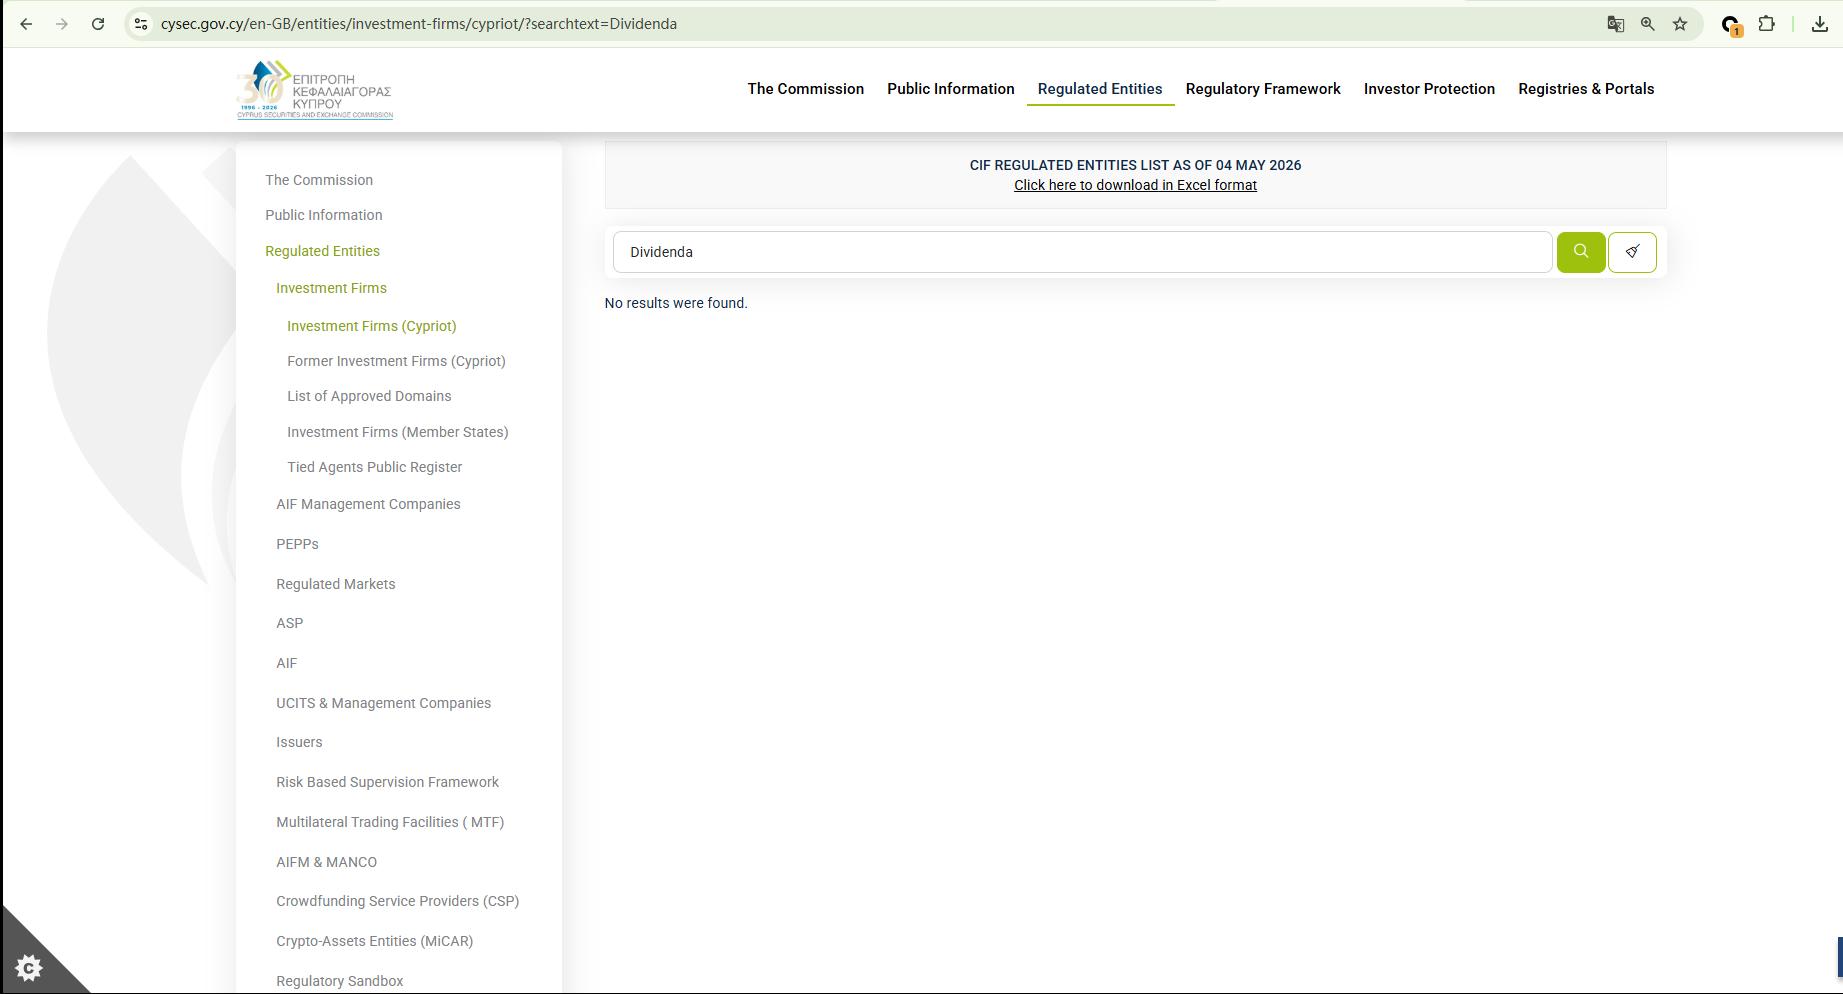Open Tied Agents Public Register
1843x994 pixels.
375,467
